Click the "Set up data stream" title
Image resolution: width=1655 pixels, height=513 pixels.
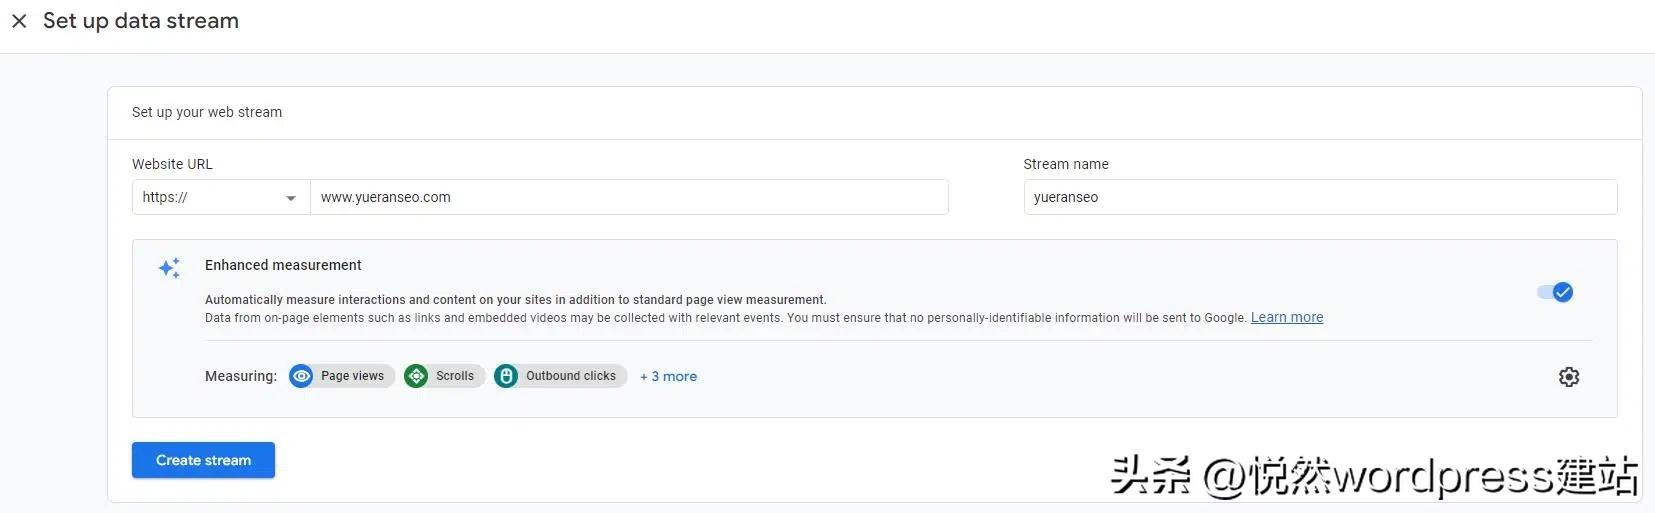click(x=141, y=21)
